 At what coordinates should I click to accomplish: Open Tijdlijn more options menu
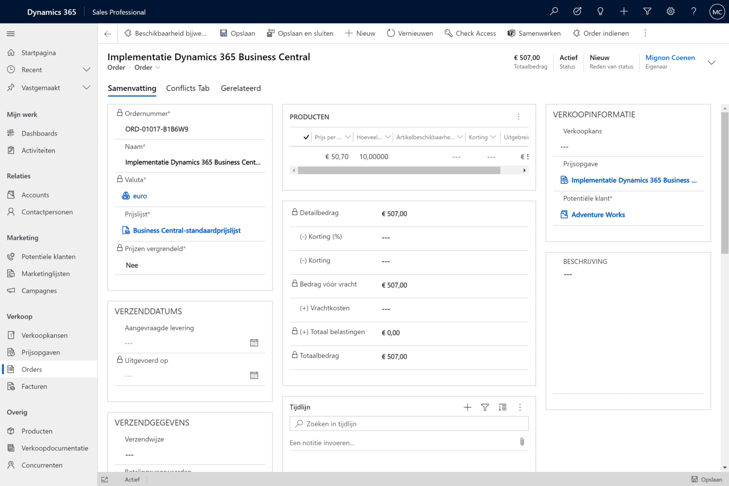point(520,407)
